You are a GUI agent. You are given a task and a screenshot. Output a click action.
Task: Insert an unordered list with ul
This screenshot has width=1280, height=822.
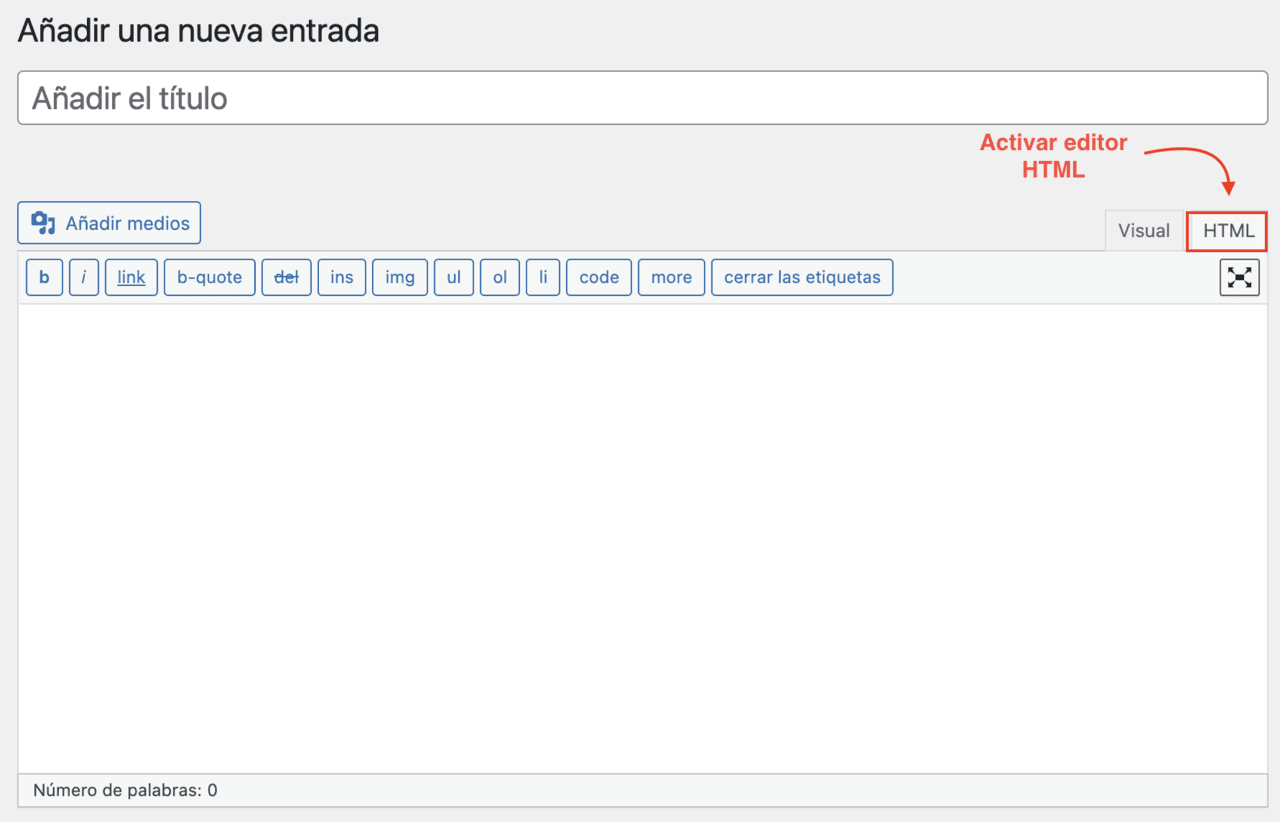(x=453, y=277)
